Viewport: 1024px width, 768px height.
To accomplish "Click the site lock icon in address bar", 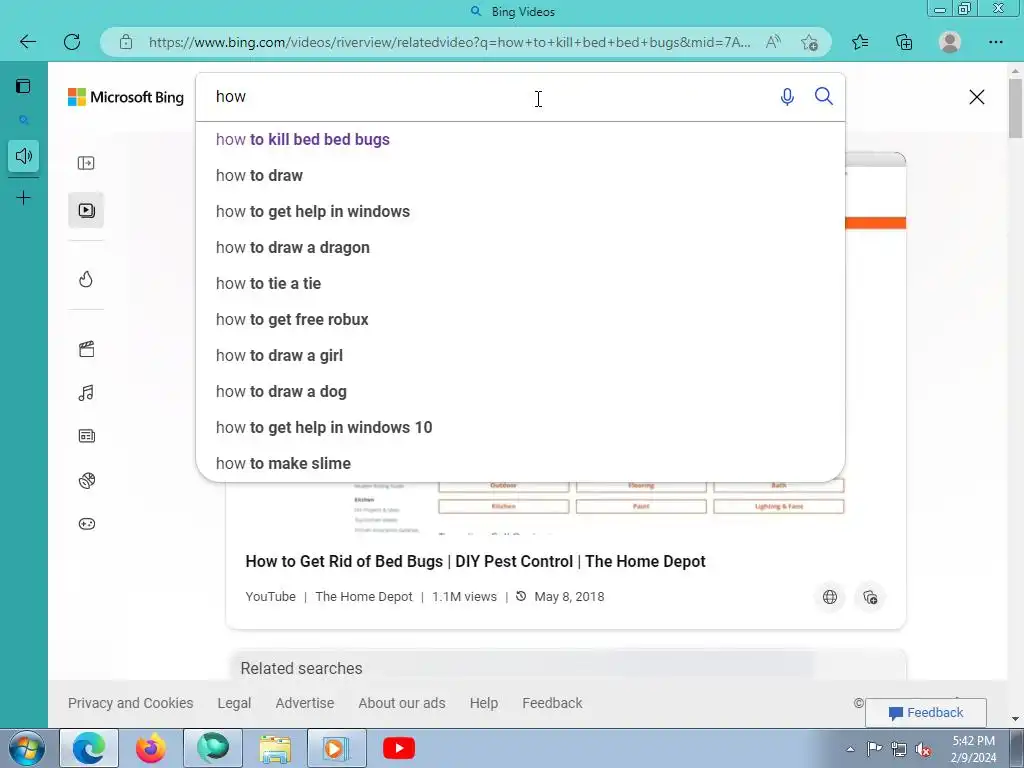I will point(126,42).
